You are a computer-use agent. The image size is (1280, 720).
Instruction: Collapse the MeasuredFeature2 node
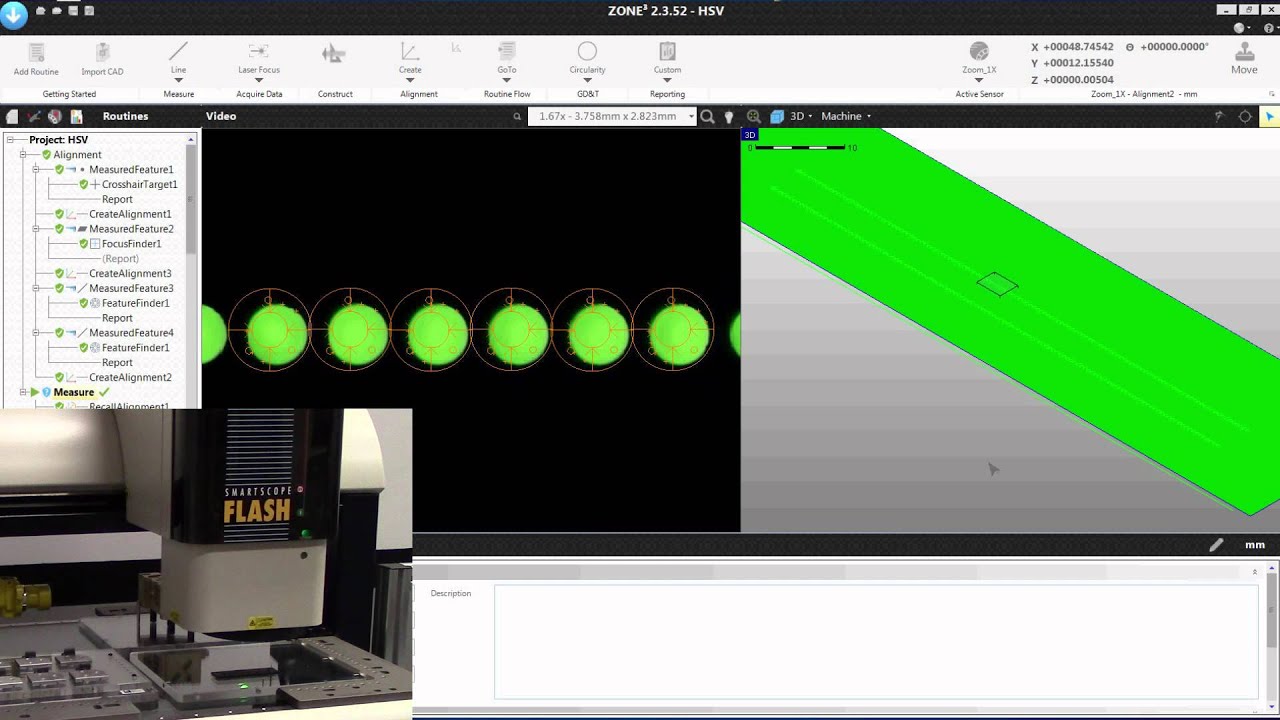35,229
